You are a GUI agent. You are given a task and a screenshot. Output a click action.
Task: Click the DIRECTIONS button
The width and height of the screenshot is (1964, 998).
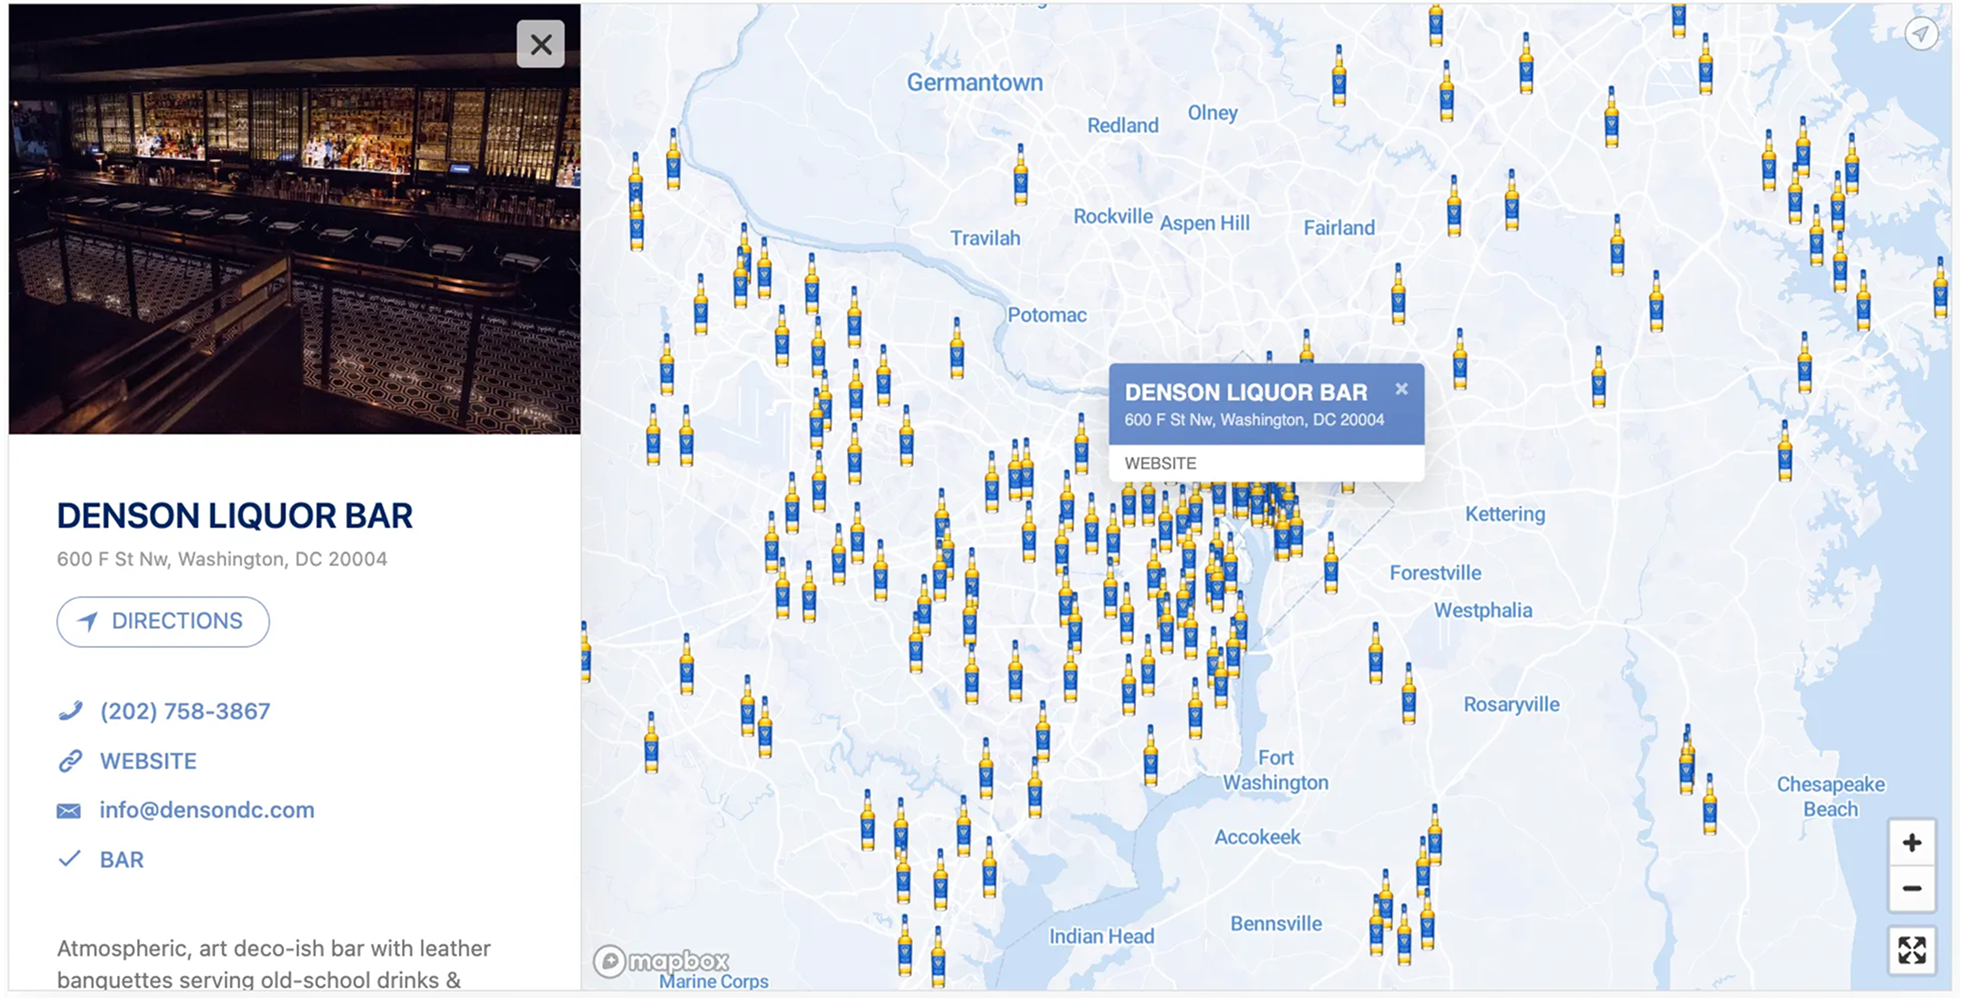coord(162,621)
